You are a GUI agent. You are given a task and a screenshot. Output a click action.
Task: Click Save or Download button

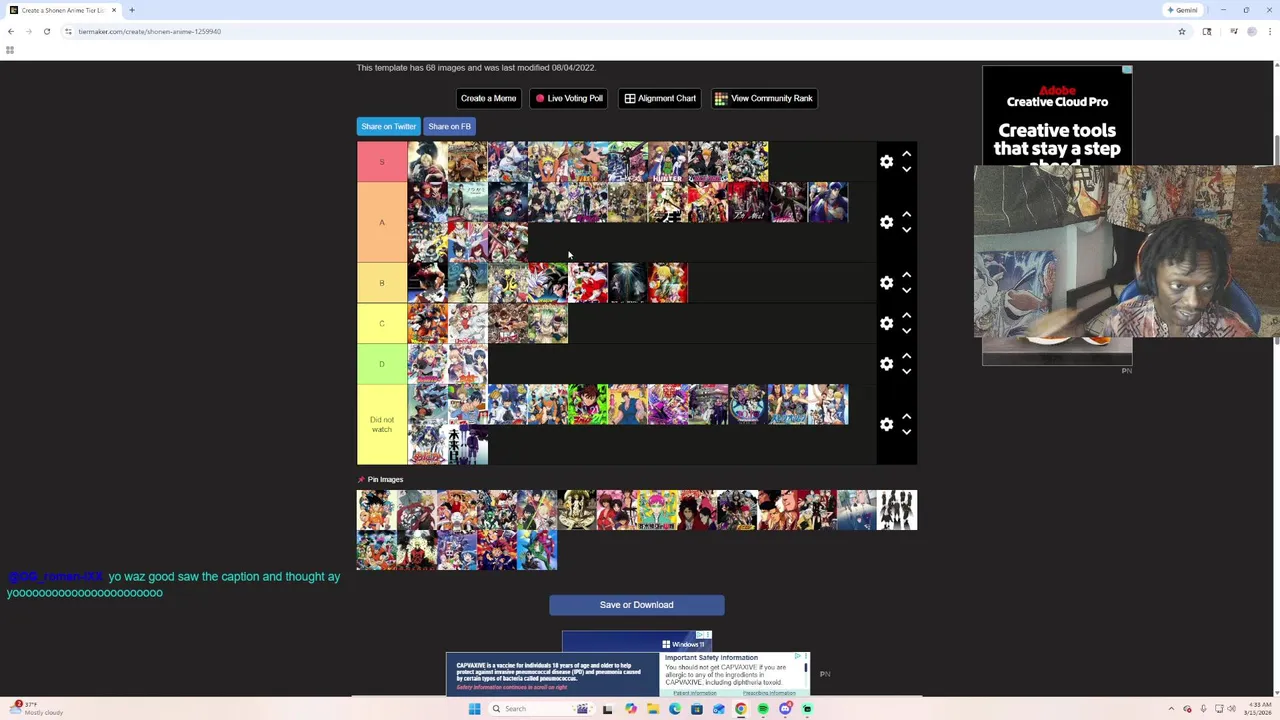[636, 605]
